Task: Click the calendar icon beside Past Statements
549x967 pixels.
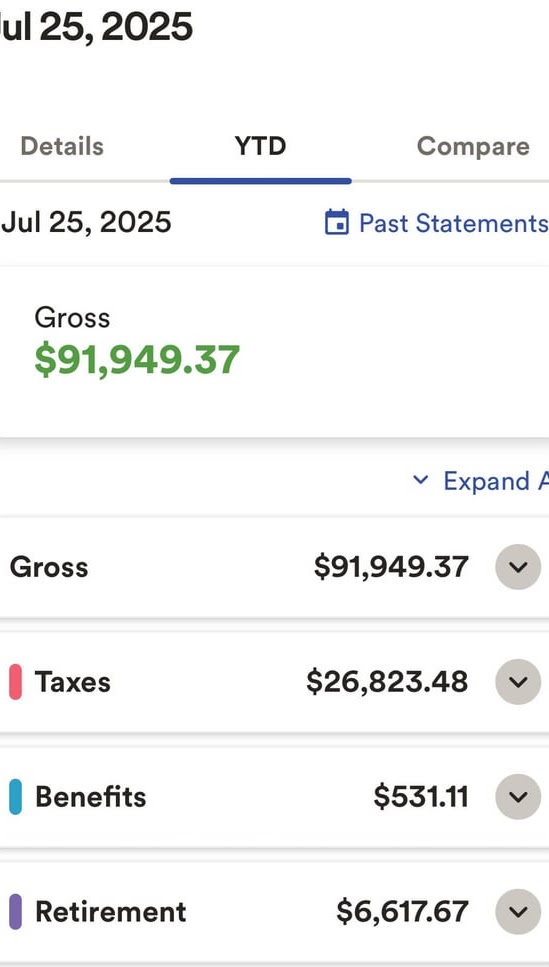Action: pos(337,223)
